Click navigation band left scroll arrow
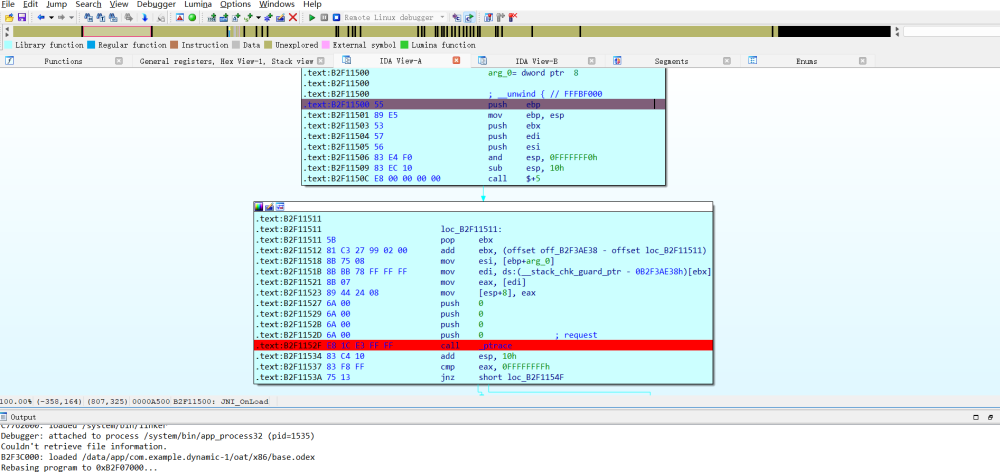Screen dimensions: 1000x472 click(7, 31)
